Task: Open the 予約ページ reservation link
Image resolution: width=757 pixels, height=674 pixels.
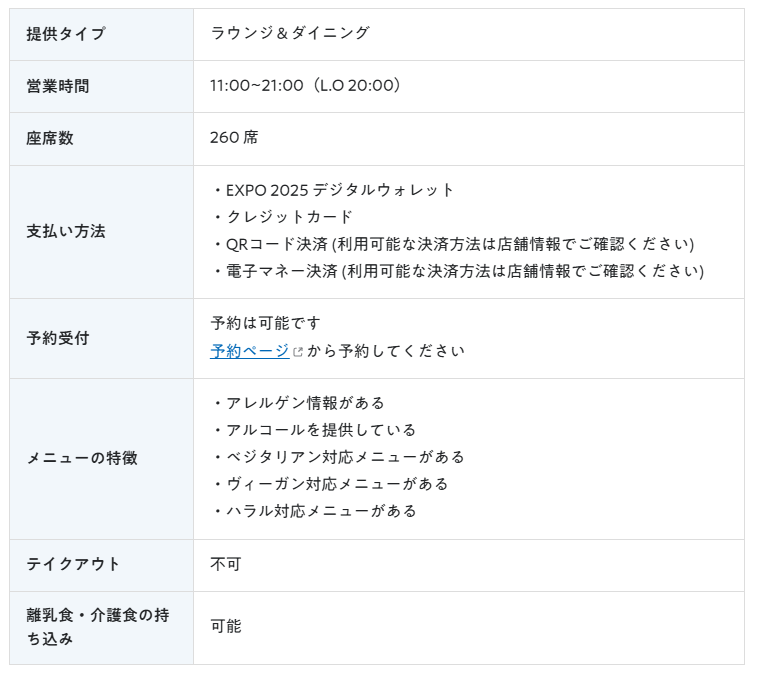Action: click(x=250, y=351)
